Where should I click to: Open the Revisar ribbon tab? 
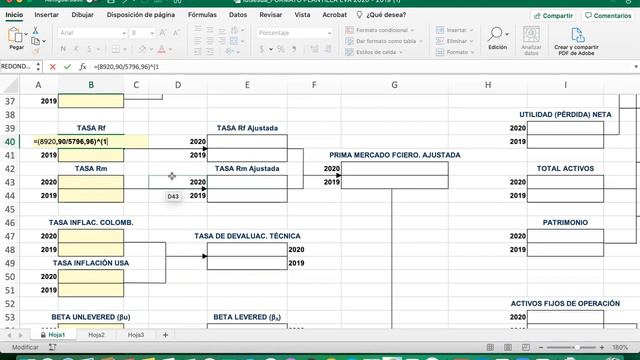click(271, 15)
